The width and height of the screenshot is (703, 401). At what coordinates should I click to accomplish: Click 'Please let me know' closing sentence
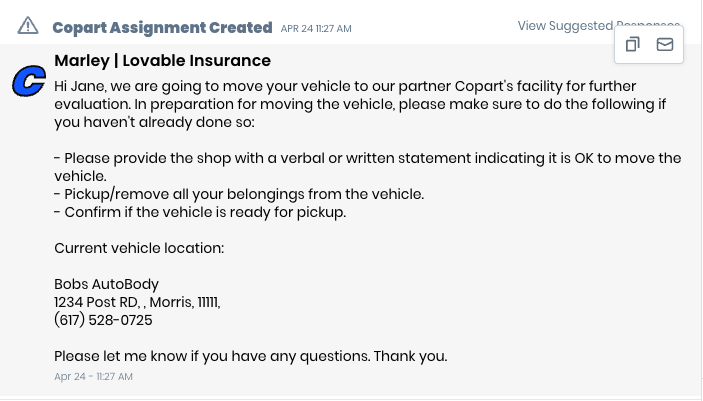click(x=250, y=356)
